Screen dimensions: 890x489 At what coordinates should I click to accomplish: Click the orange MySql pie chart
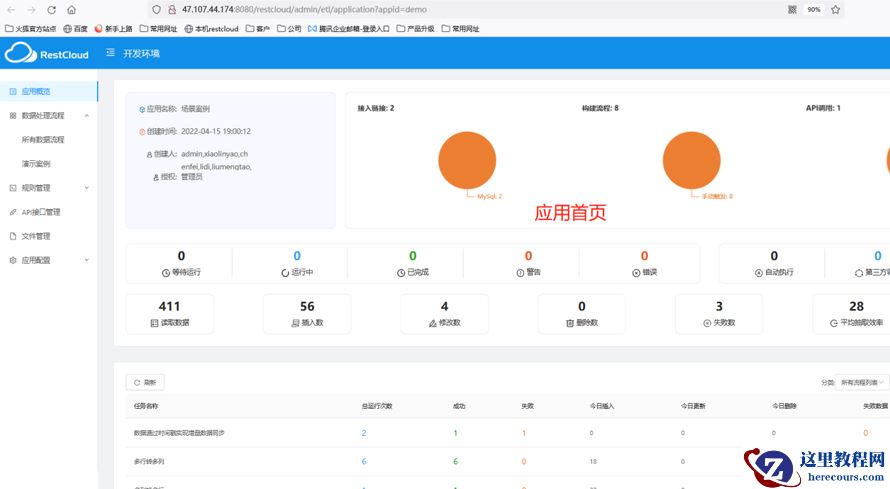click(467, 160)
